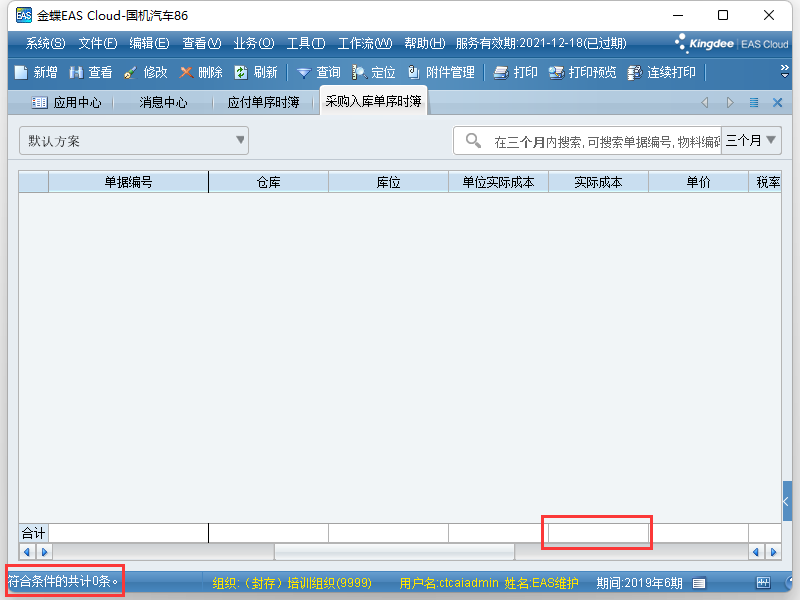Image resolution: width=800 pixels, height=600 pixels.
Task: Click the 实际成本 column header
Action: tap(598, 182)
